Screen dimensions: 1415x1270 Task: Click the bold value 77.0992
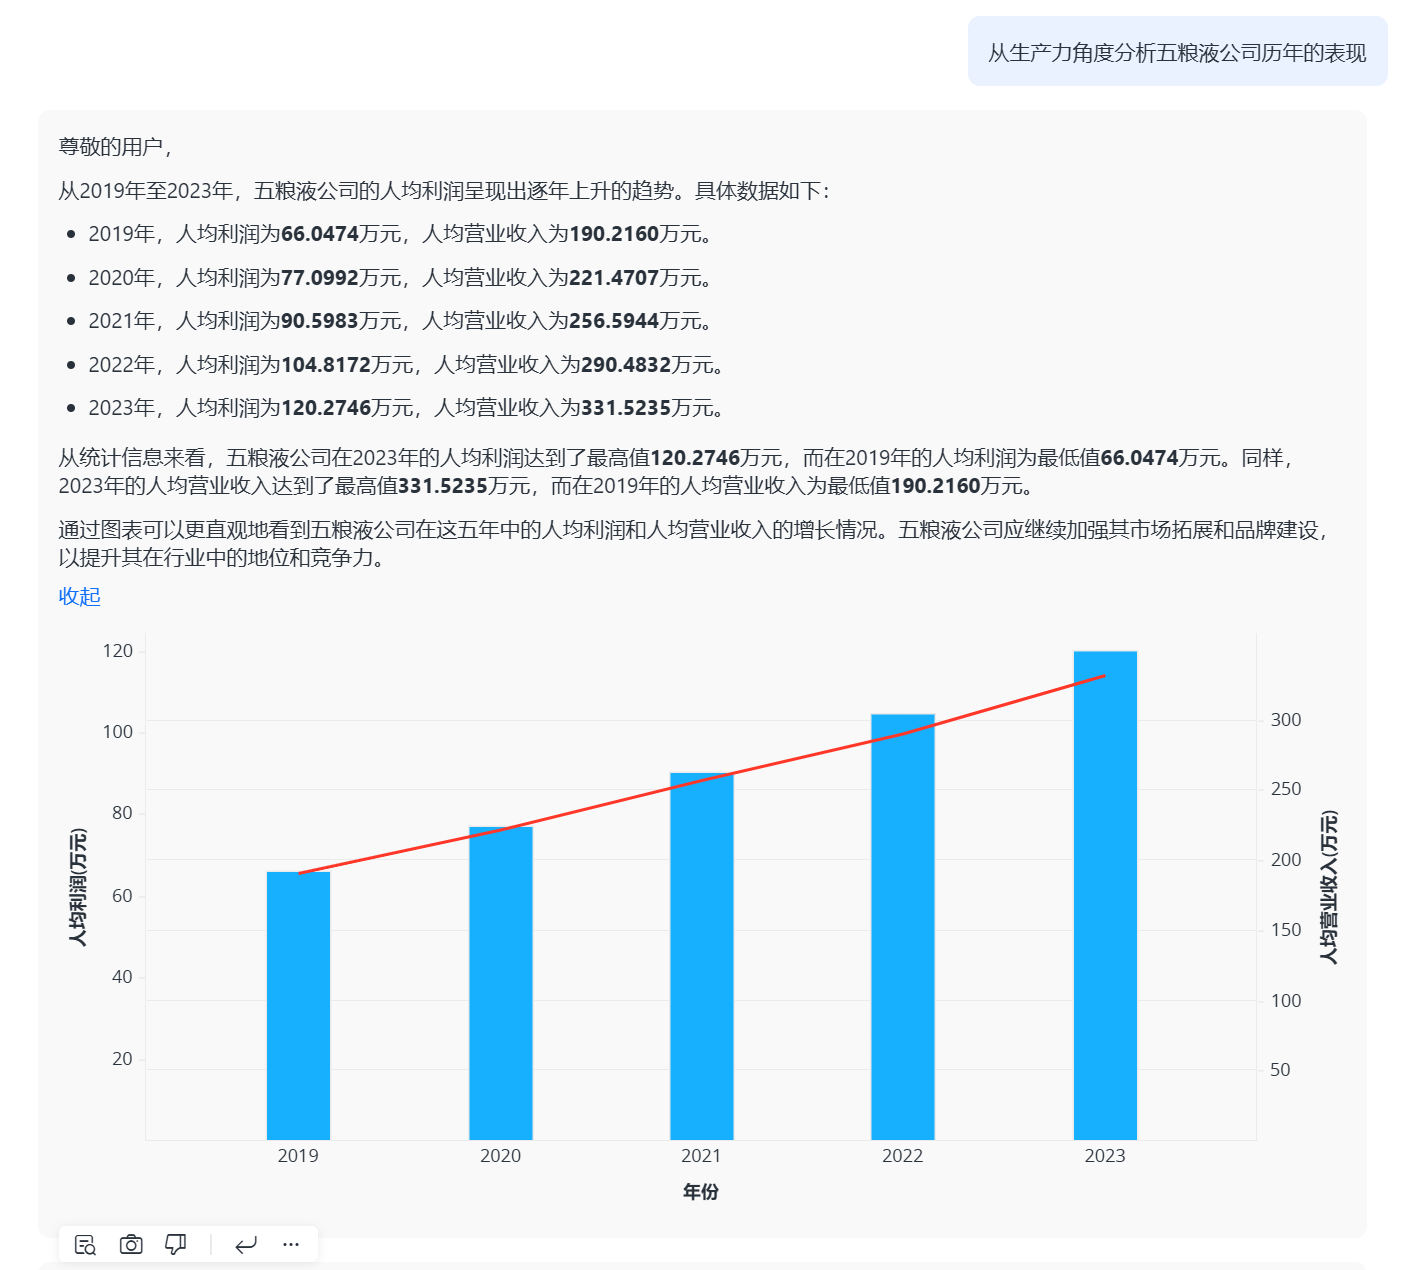point(320,278)
